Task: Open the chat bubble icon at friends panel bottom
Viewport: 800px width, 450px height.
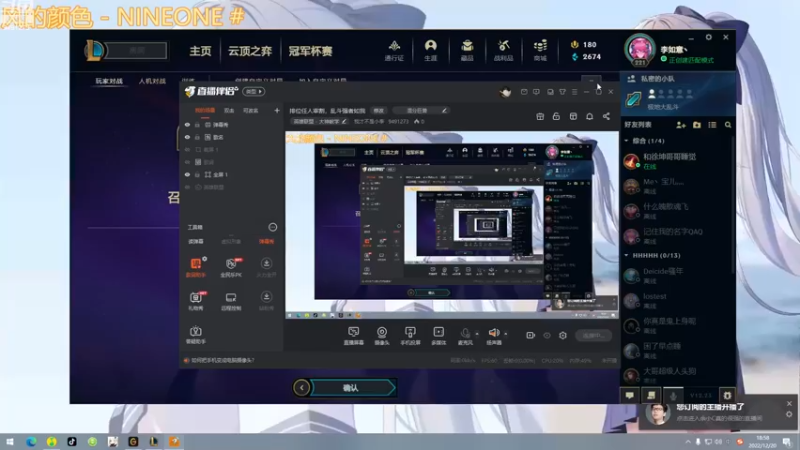Action: [x=630, y=395]
